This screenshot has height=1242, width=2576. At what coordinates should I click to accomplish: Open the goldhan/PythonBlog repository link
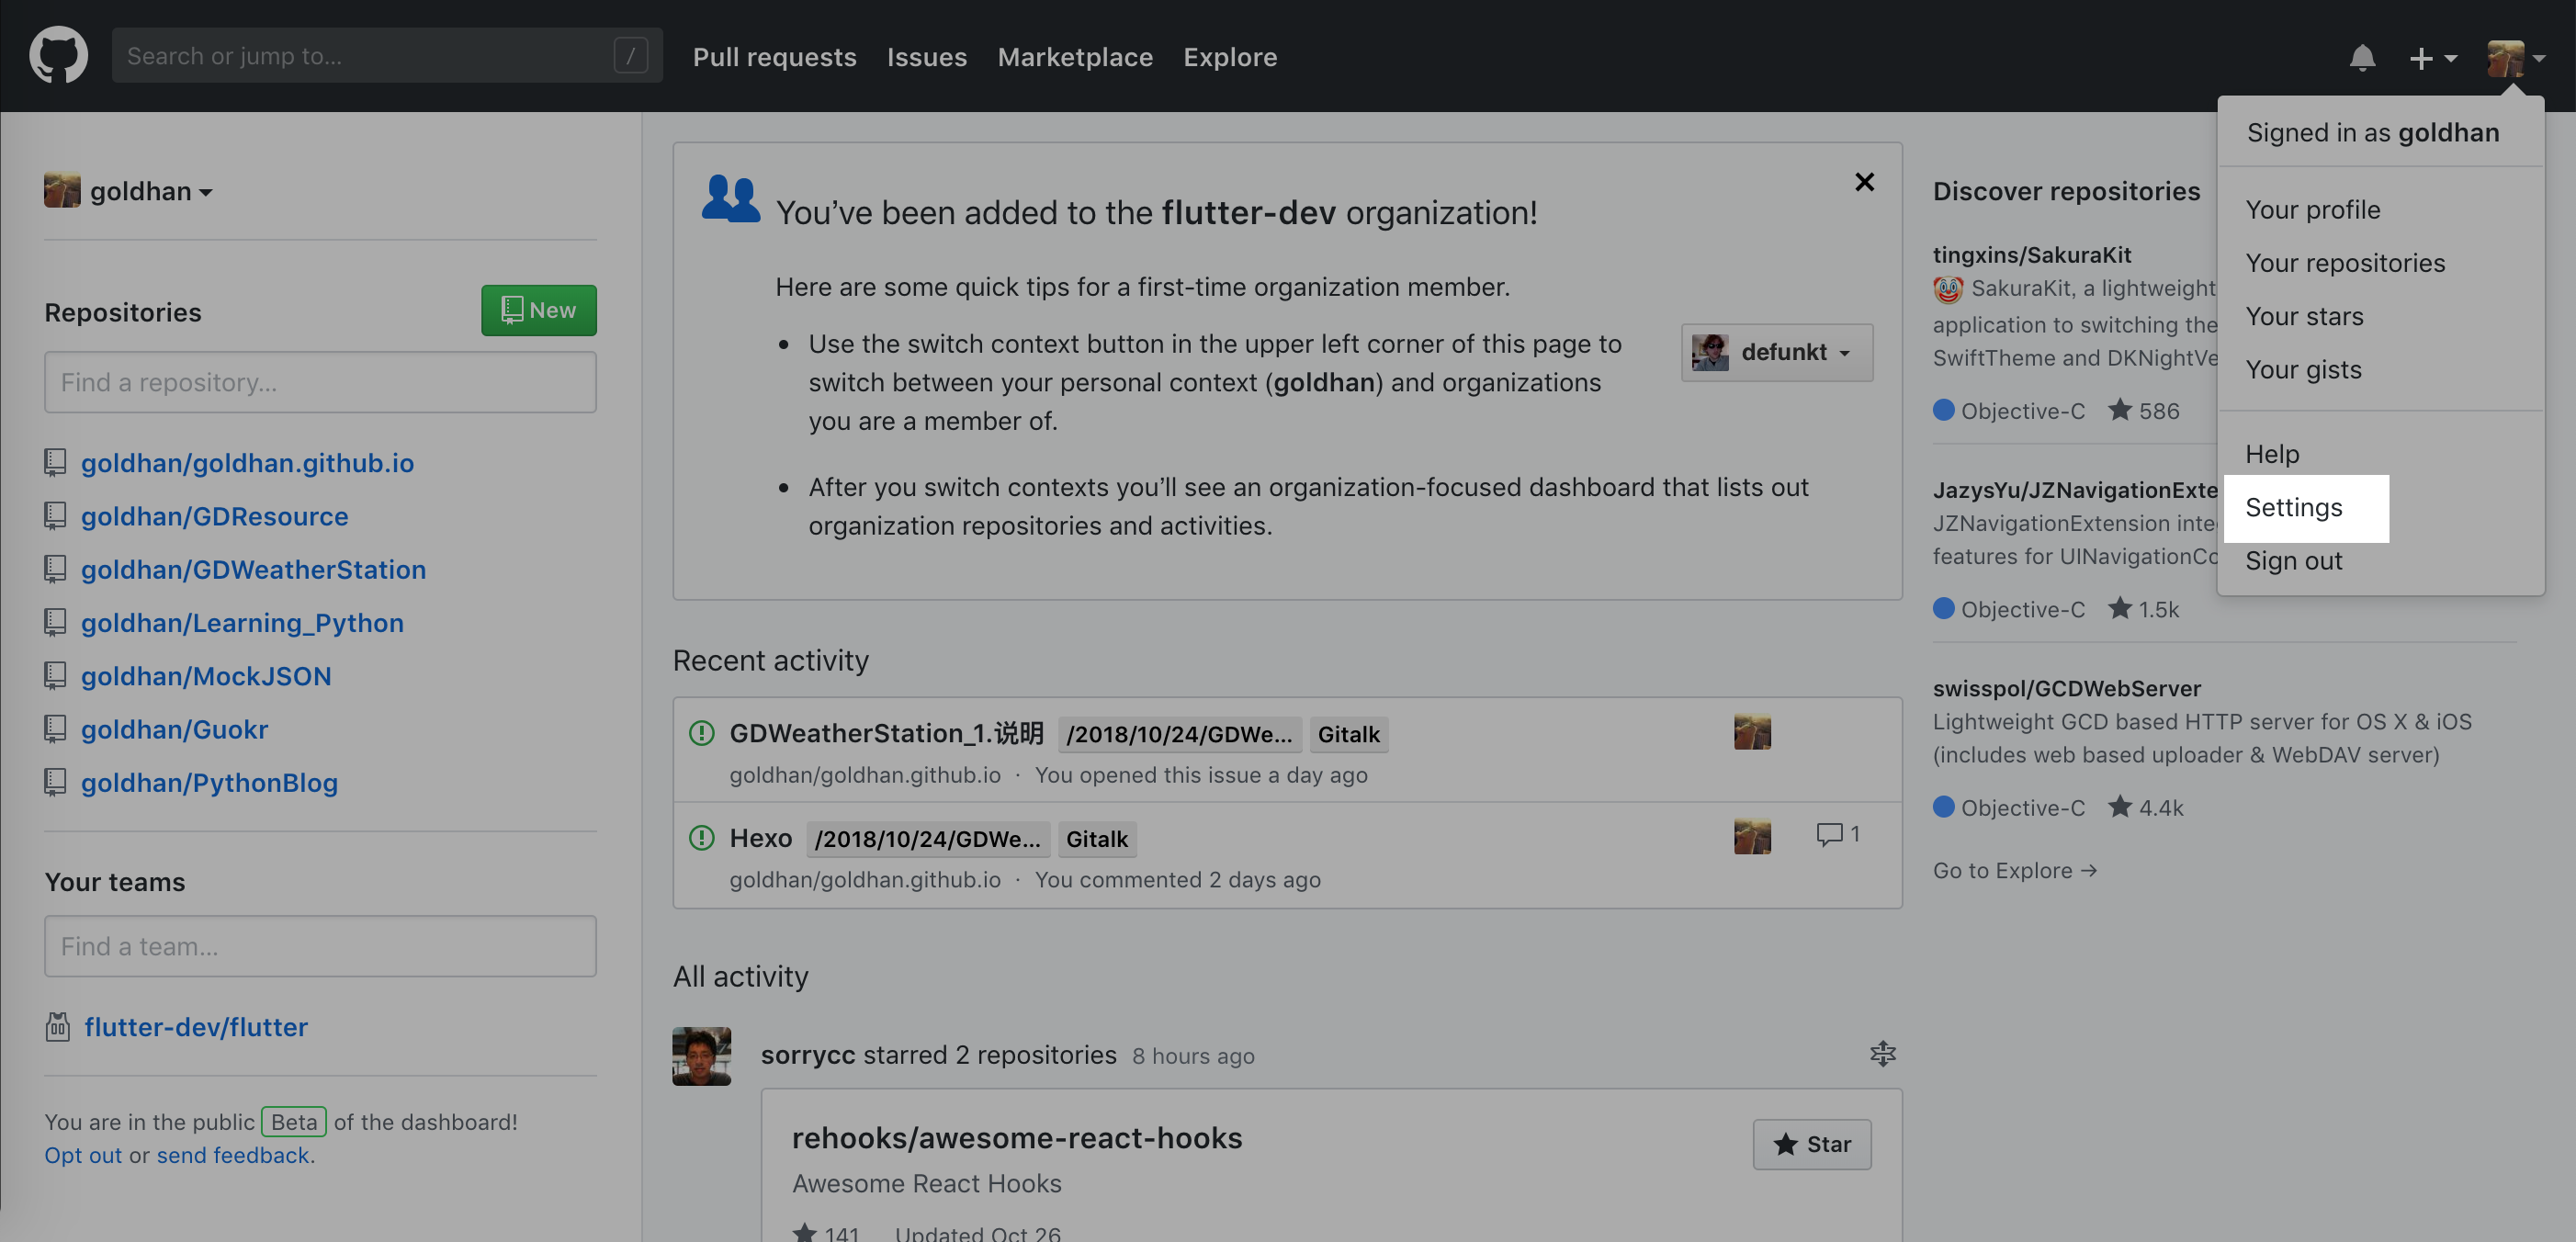(x=209, y=782)
